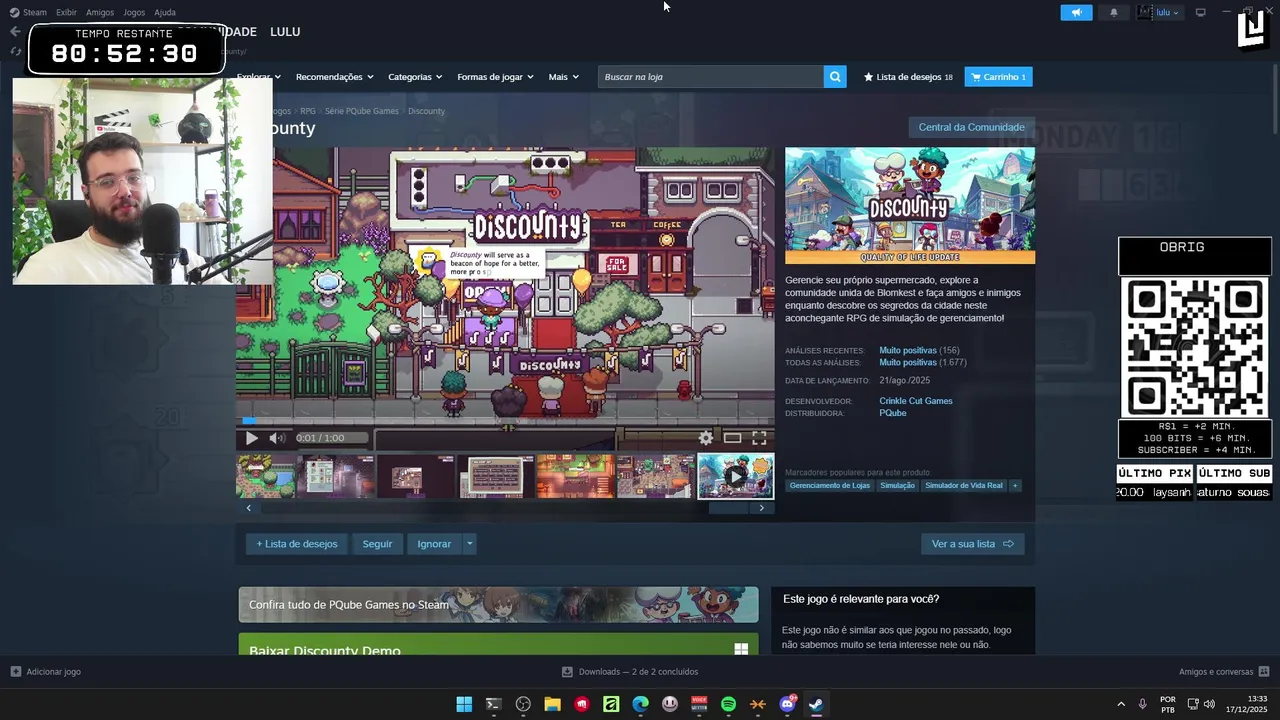Open the Gerenciamento de Lojas tag
1280x720 pixels.
click(x=830, y=486)
